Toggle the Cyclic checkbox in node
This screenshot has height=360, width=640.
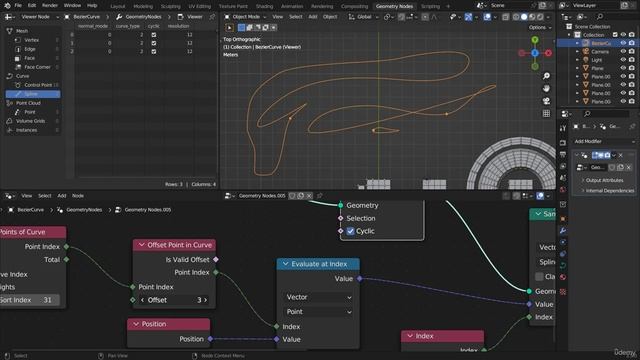(350, 231)
